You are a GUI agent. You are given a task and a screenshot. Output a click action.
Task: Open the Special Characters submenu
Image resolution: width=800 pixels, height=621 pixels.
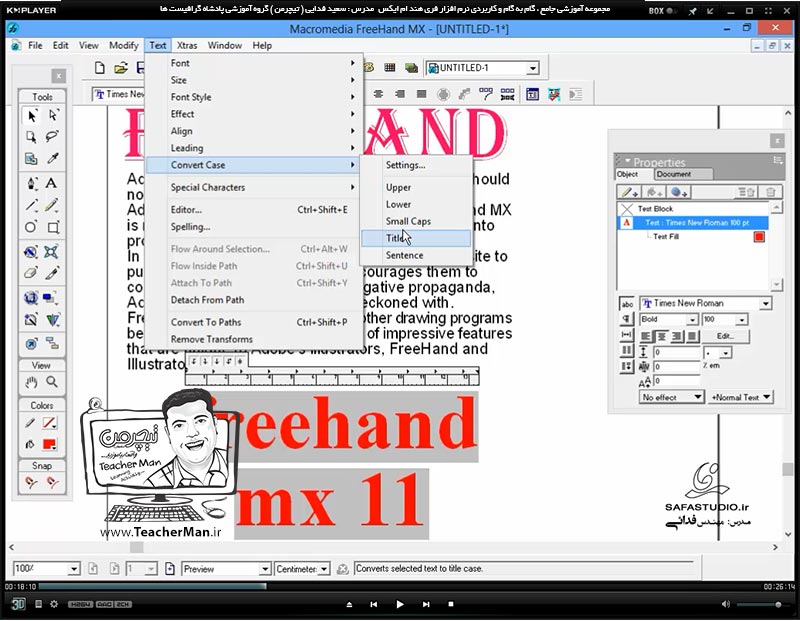[254, 187]
